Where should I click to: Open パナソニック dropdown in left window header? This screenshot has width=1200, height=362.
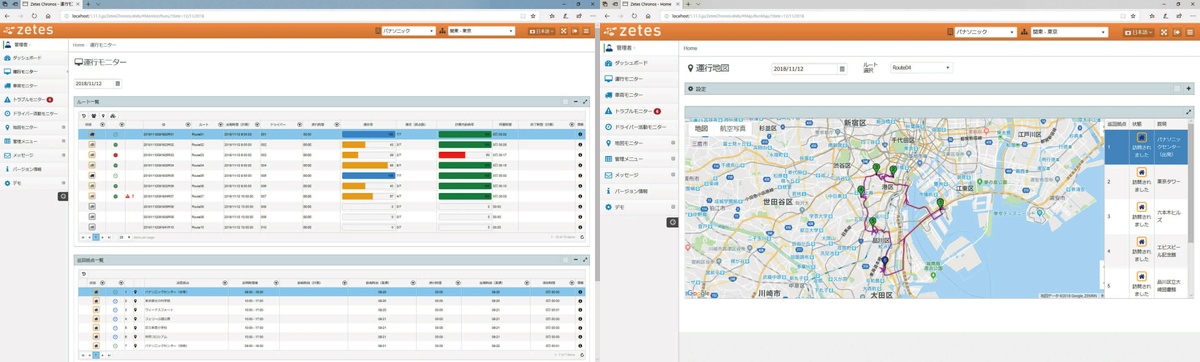coord(409,31)
